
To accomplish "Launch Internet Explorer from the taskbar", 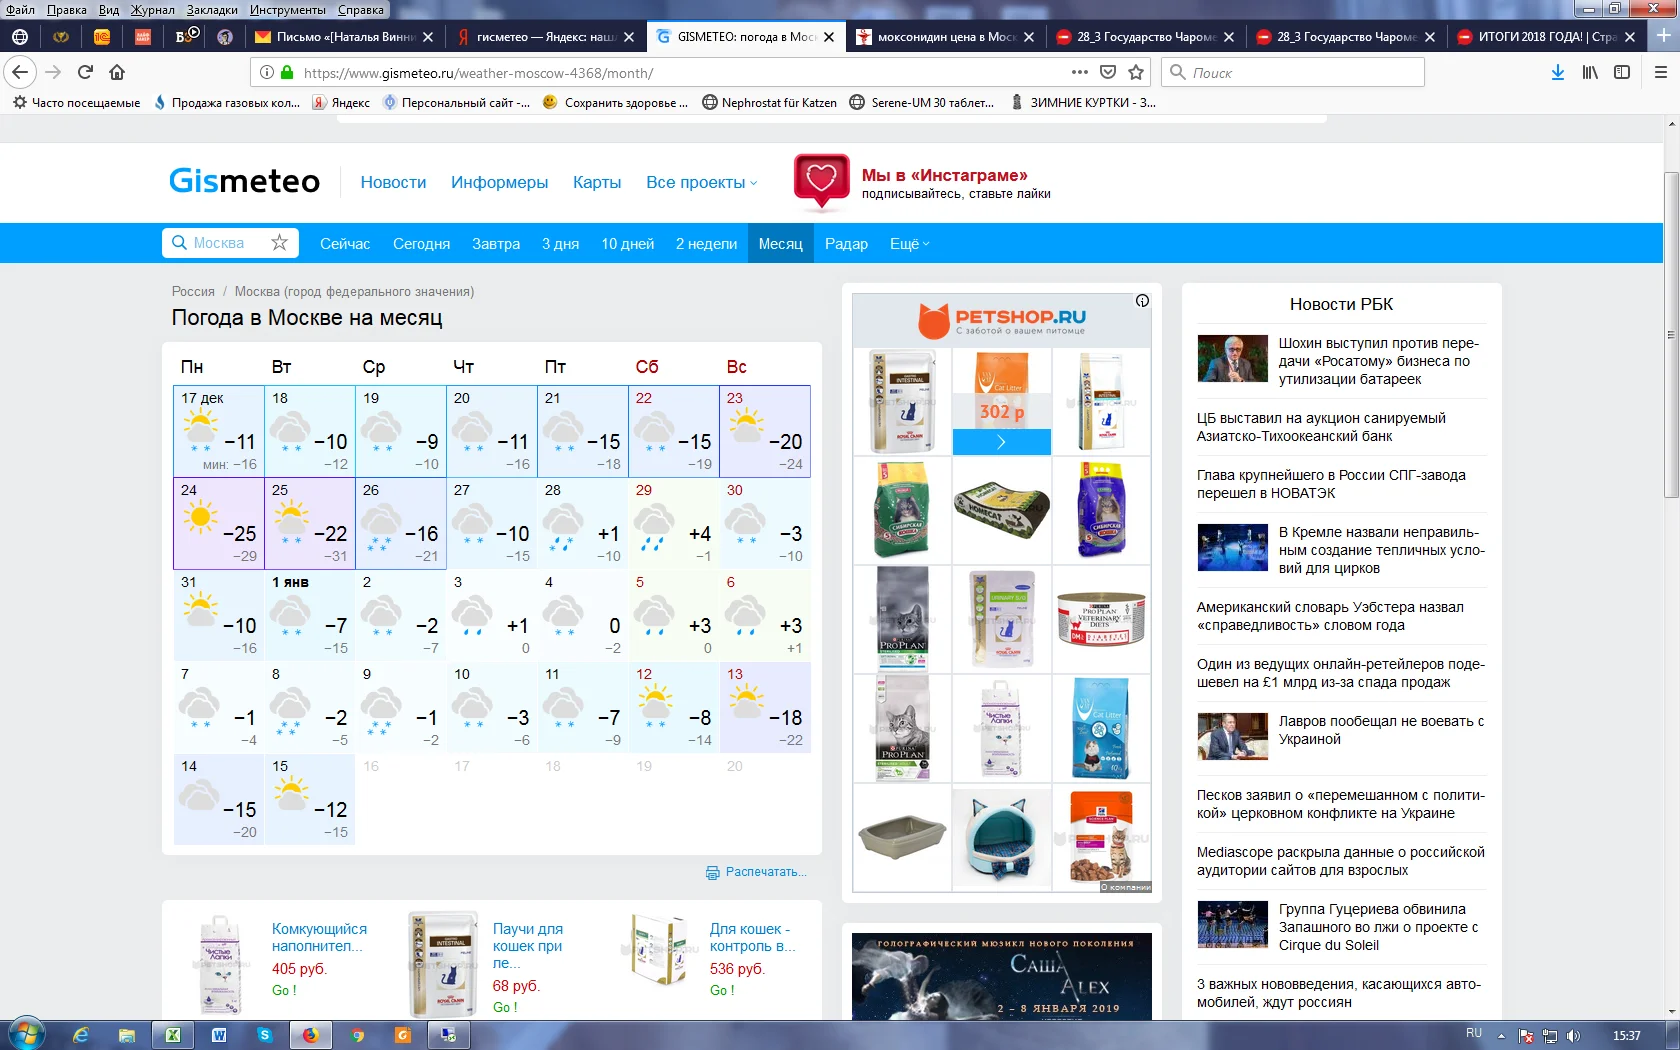I will click(x=81, y=1035).
